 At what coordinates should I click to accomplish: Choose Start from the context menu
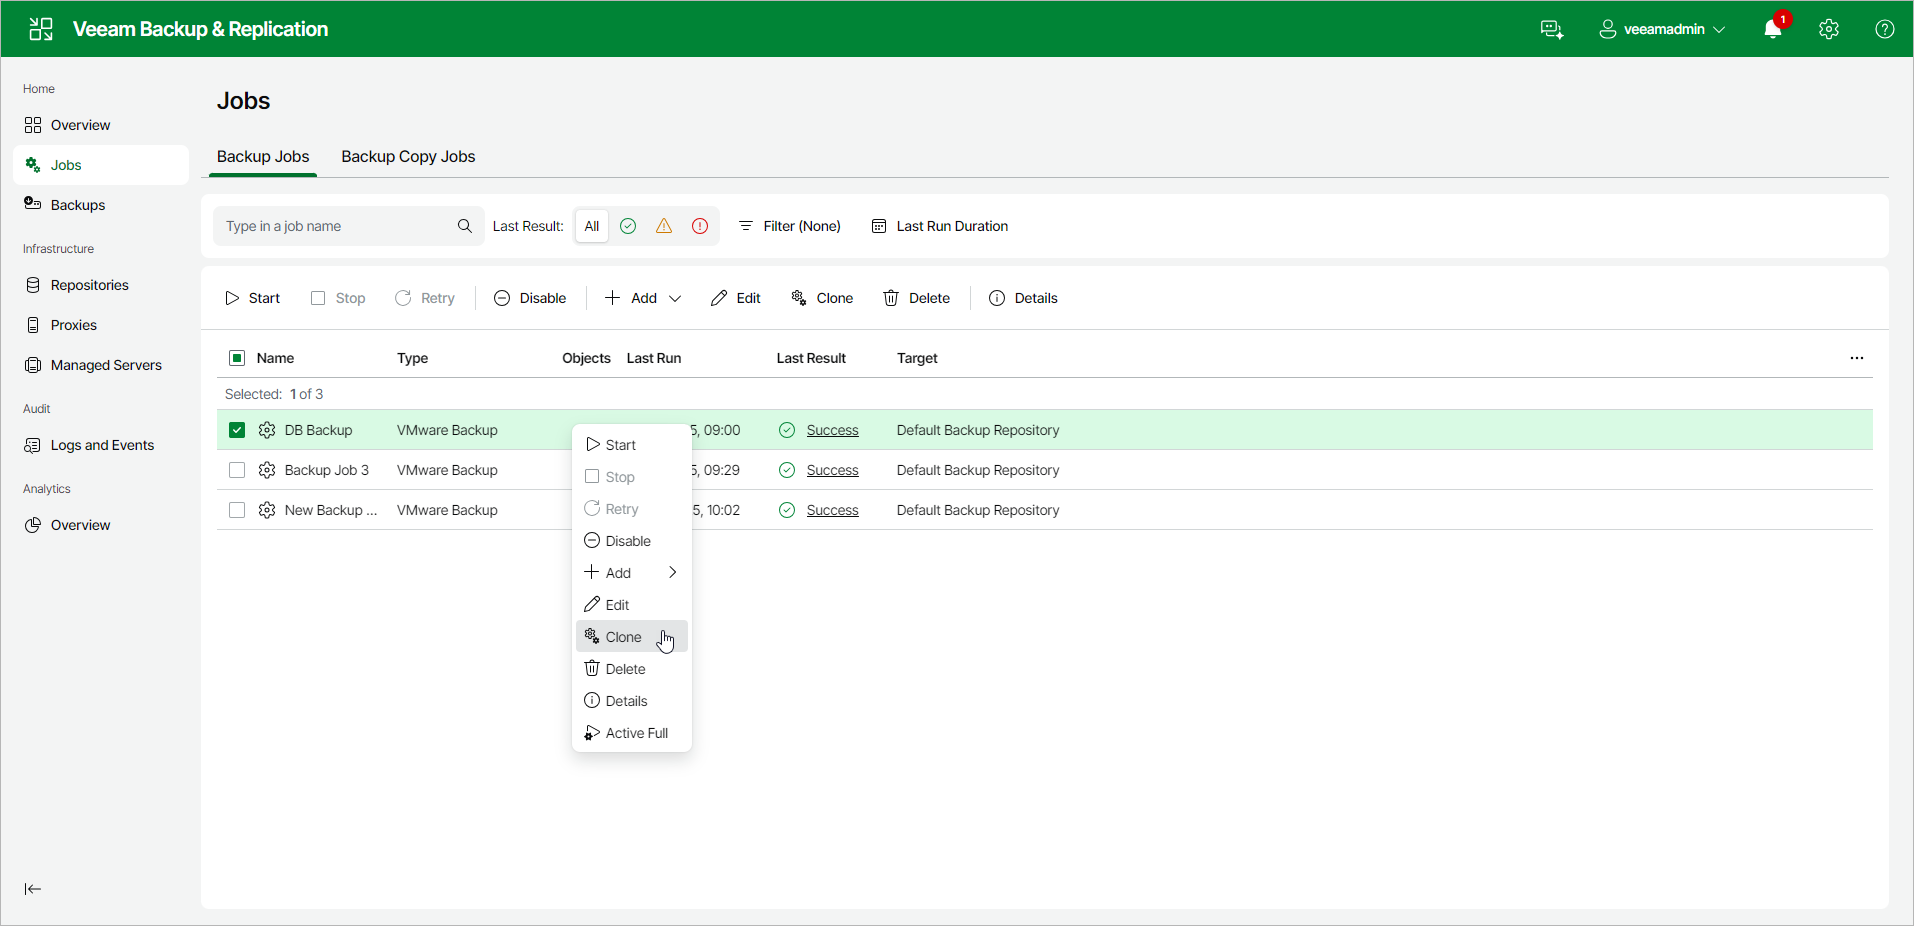point(632,445)
